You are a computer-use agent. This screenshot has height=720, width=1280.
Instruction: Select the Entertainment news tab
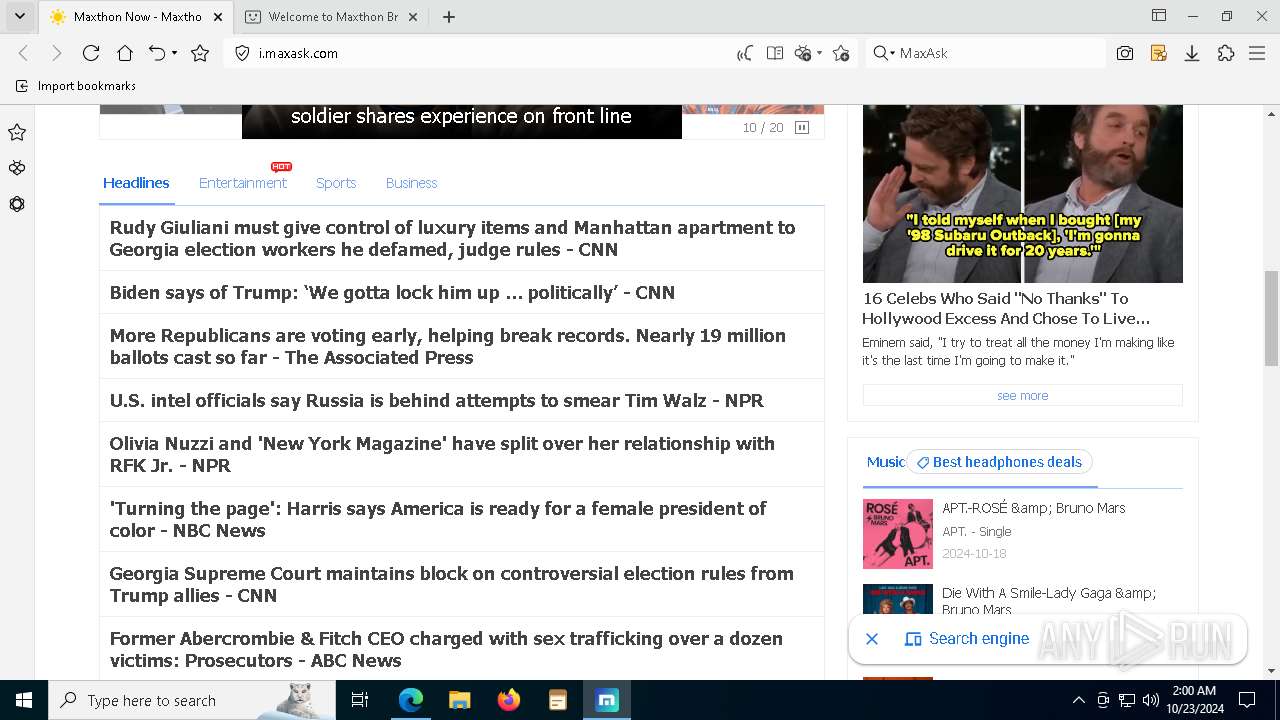(x=243, y=183)
